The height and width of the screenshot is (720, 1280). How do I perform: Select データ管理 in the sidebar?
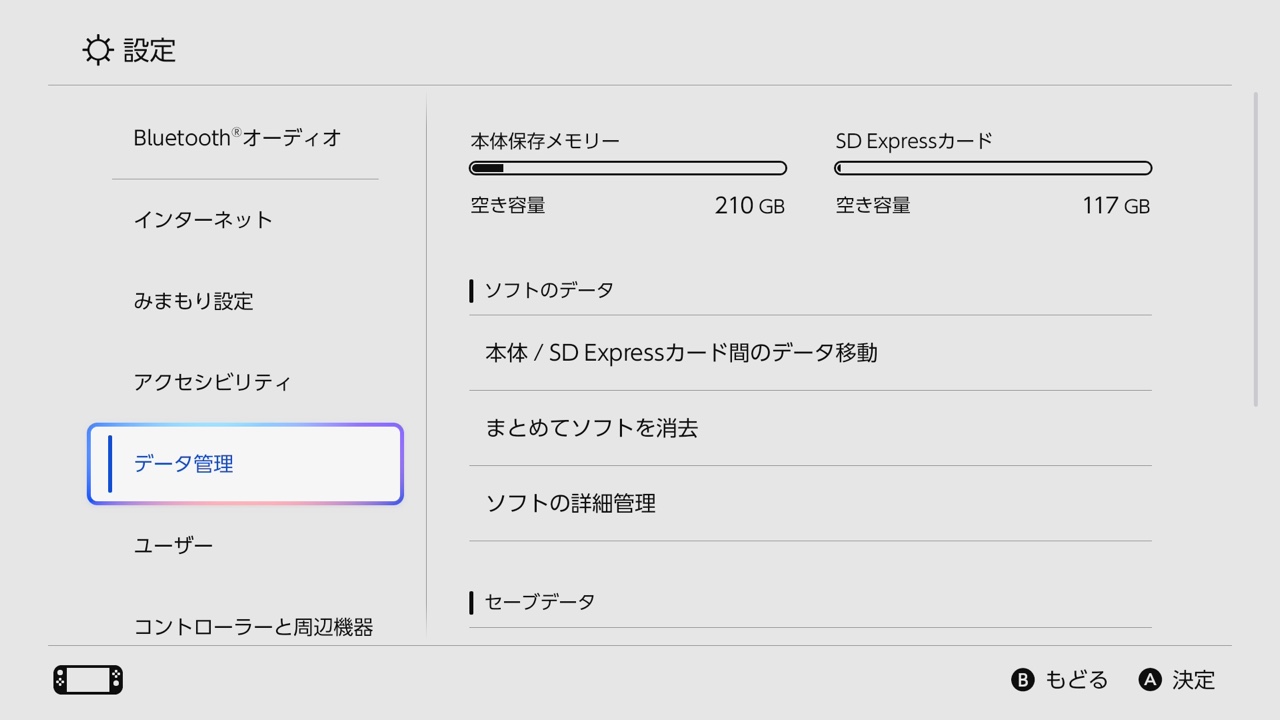(244, 463)
